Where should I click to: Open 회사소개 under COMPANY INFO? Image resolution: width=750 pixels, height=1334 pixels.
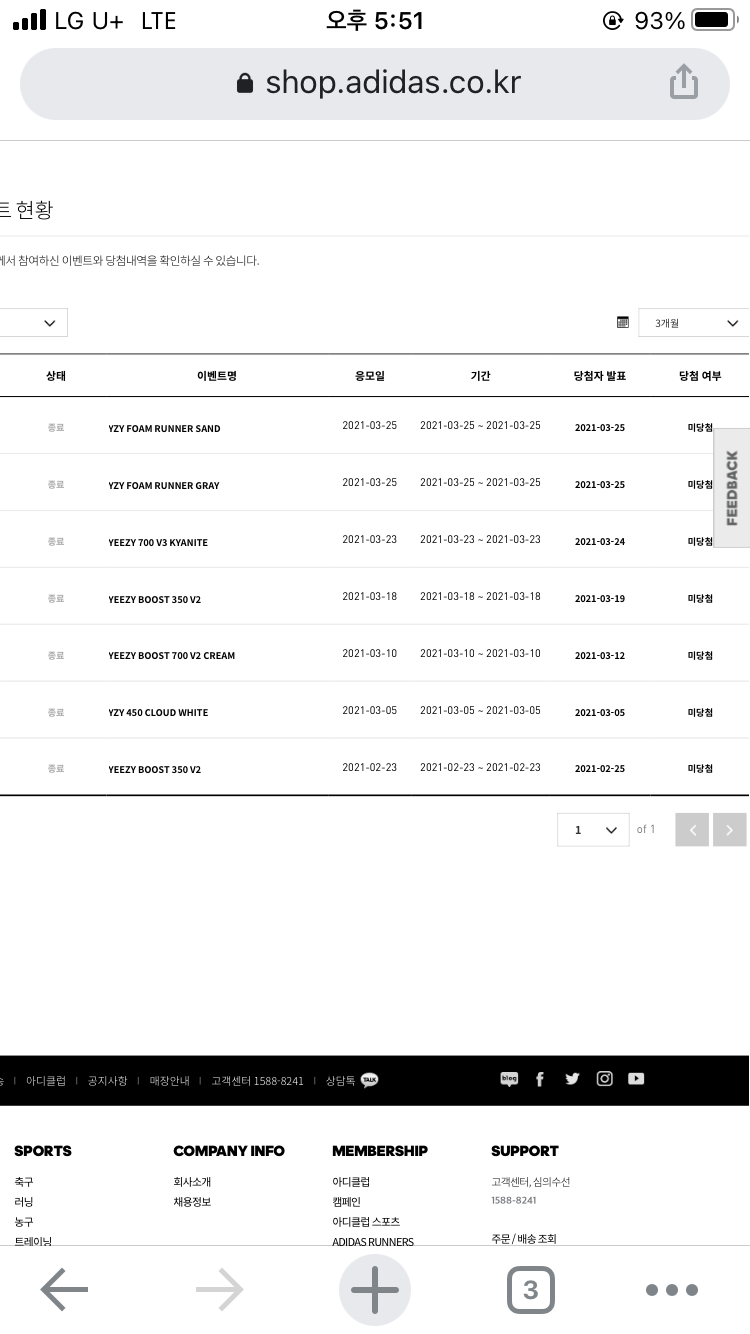[x=192, y=1182]
